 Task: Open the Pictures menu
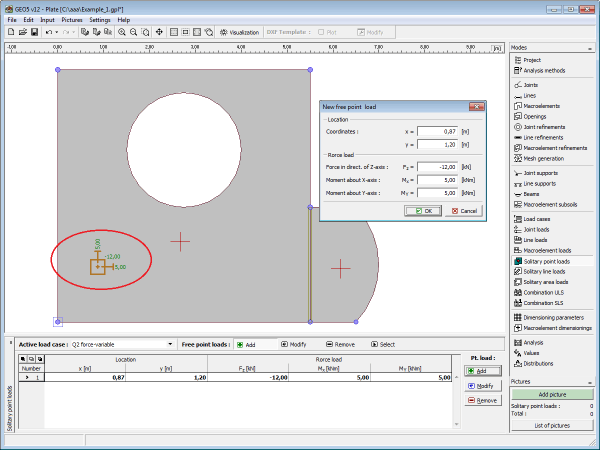coord(72,19)
